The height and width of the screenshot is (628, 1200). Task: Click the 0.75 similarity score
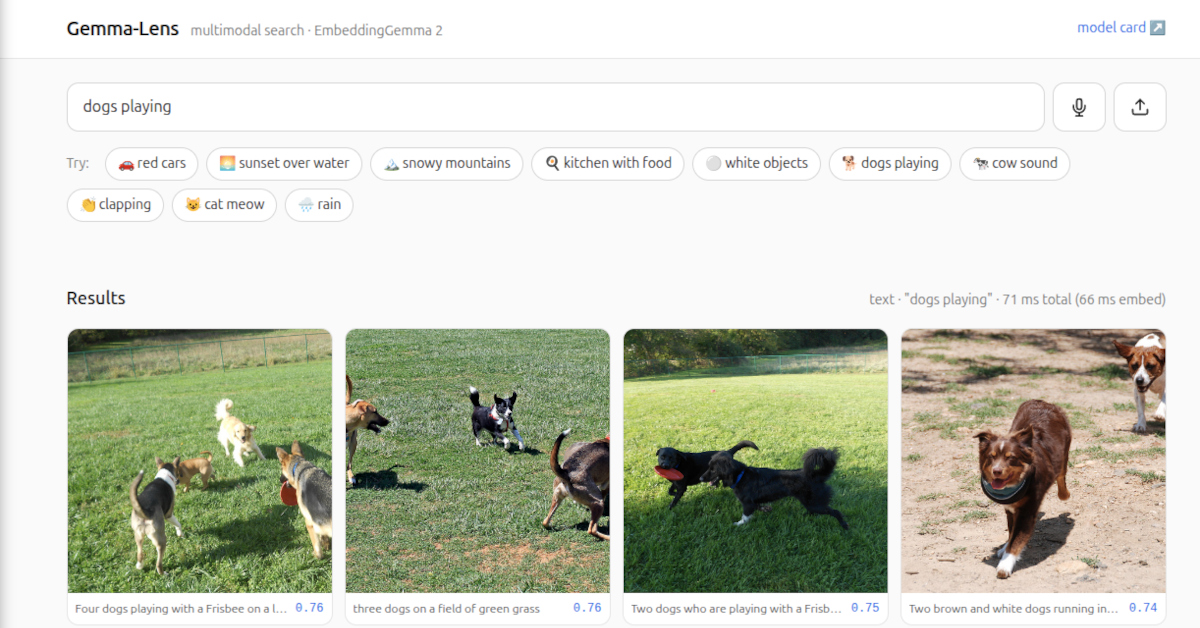[x=865, y=608]
